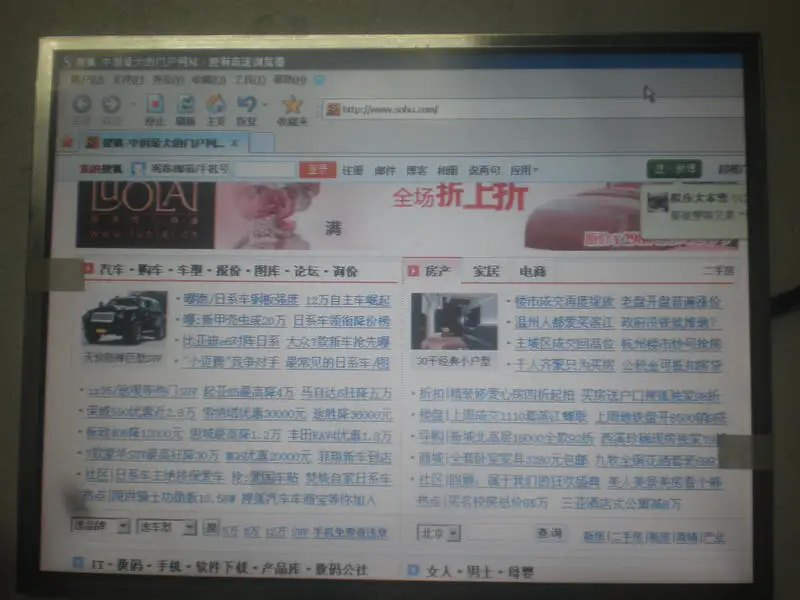Click the address bar showing sohu.com URL
The image size is (800, 600).
coord(531,109)
